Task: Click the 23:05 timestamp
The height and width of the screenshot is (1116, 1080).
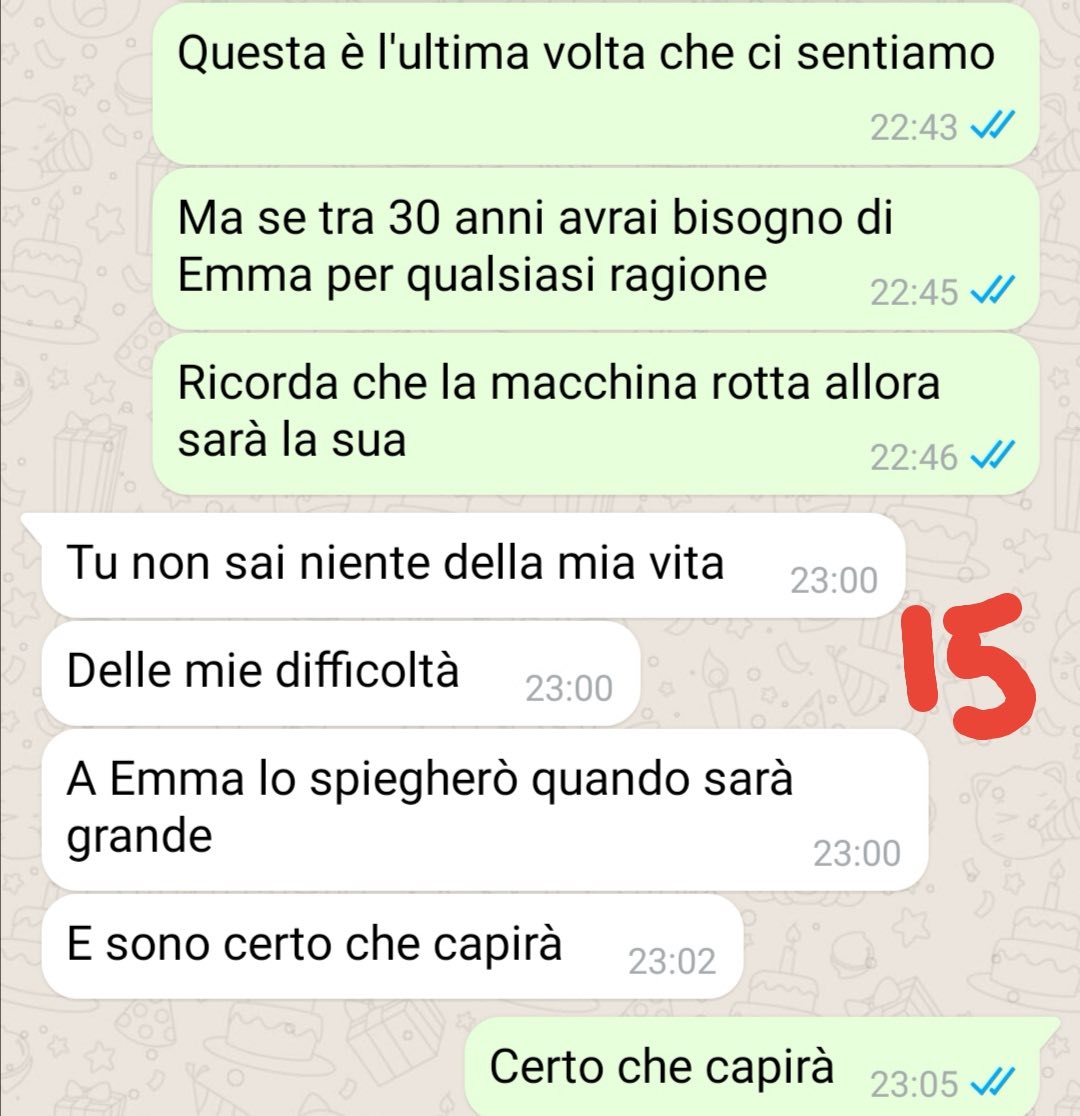Action: tap(914, 1085)
